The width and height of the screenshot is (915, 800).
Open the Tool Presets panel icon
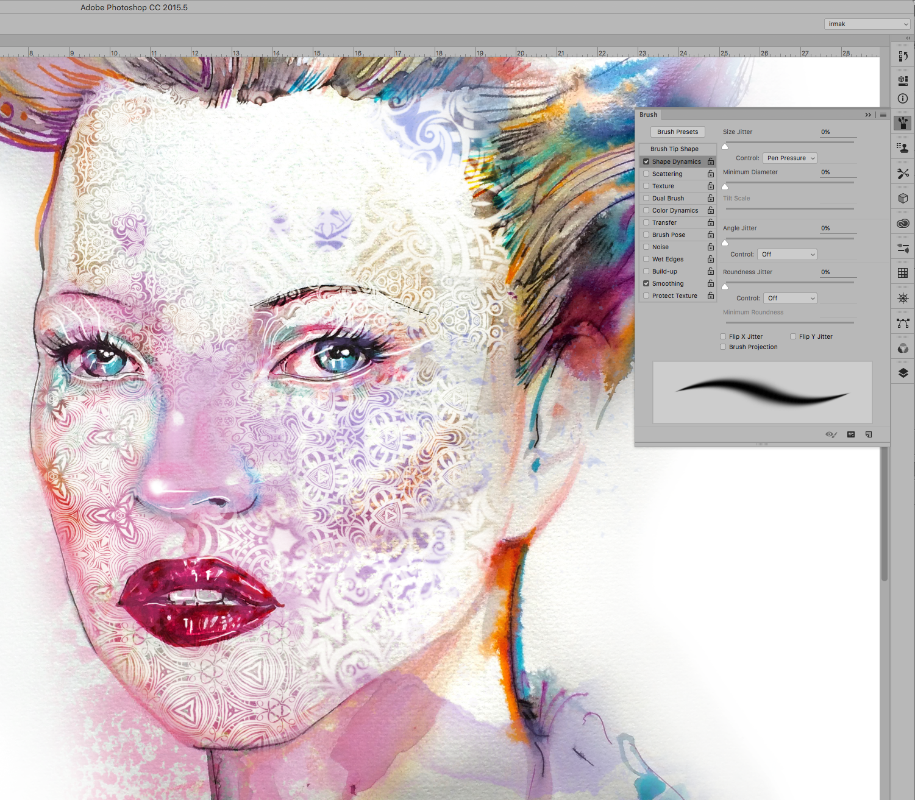tap(903, 173)
